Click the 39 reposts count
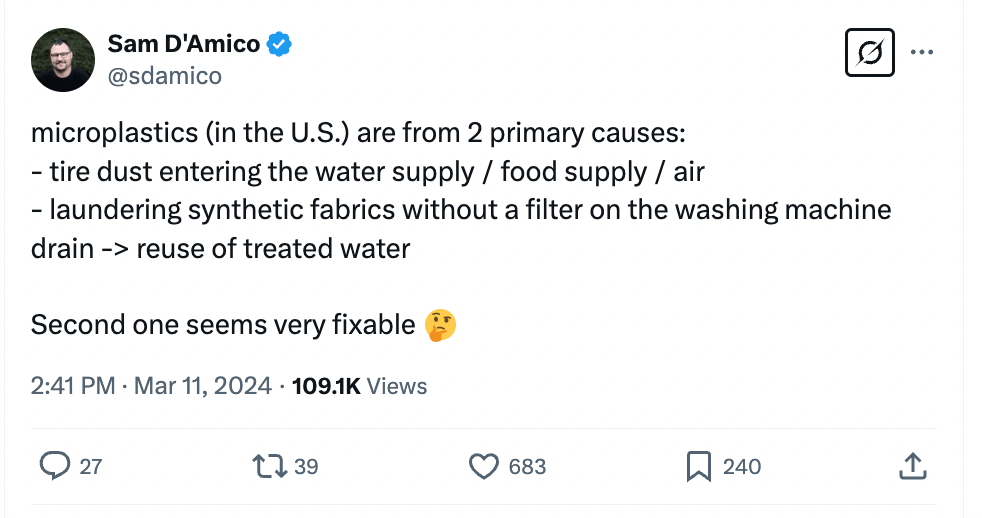The image size is (982, 518). (306, 467)
